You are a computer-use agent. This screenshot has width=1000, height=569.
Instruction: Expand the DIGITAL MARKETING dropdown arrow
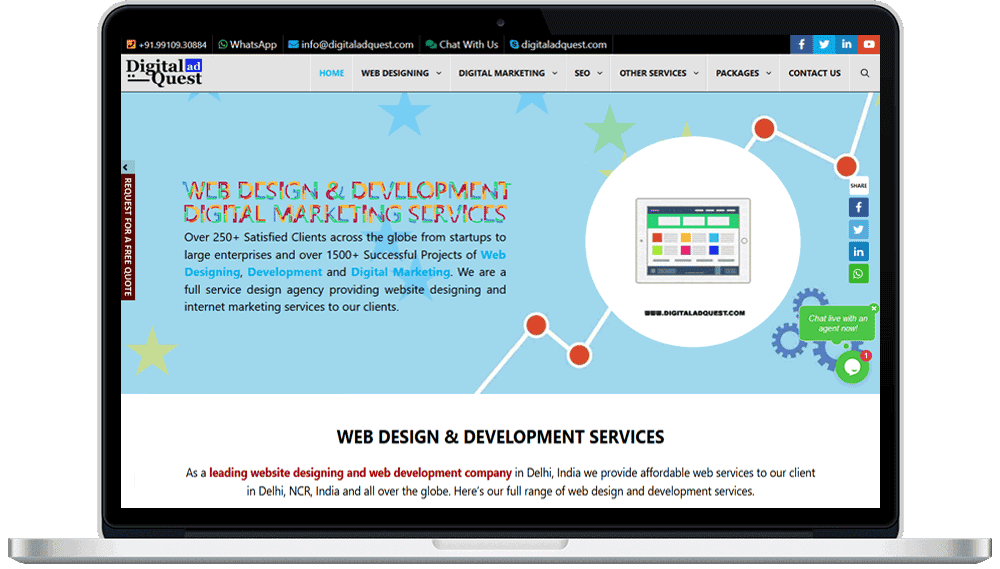[555, 73]
